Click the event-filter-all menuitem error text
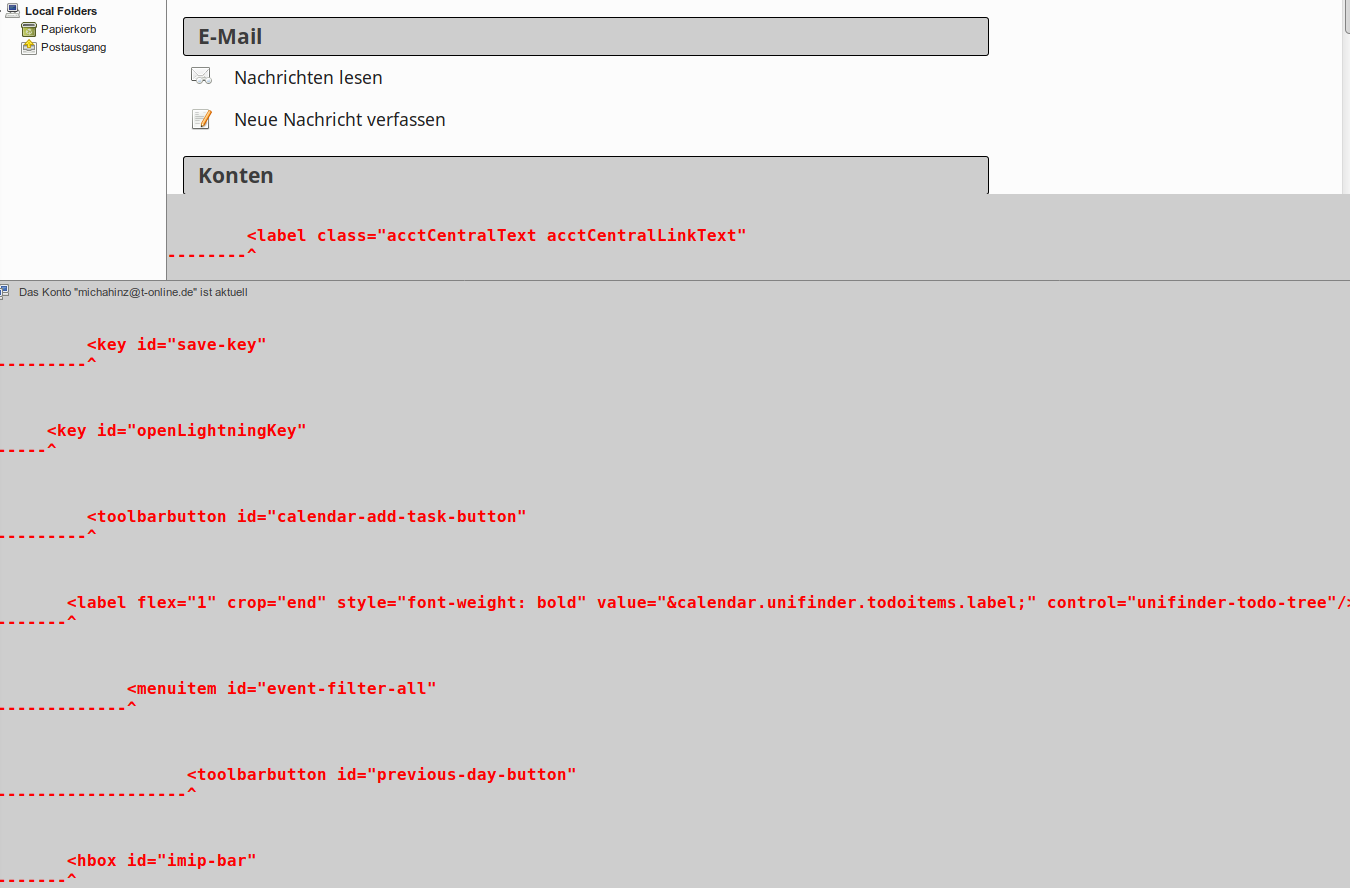This screenshot has height=888, width=1350. click(281, 689)
